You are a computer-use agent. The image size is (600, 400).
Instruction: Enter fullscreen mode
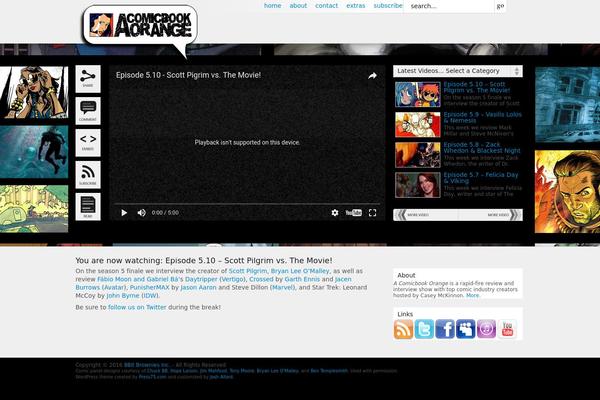click(372, 213)
